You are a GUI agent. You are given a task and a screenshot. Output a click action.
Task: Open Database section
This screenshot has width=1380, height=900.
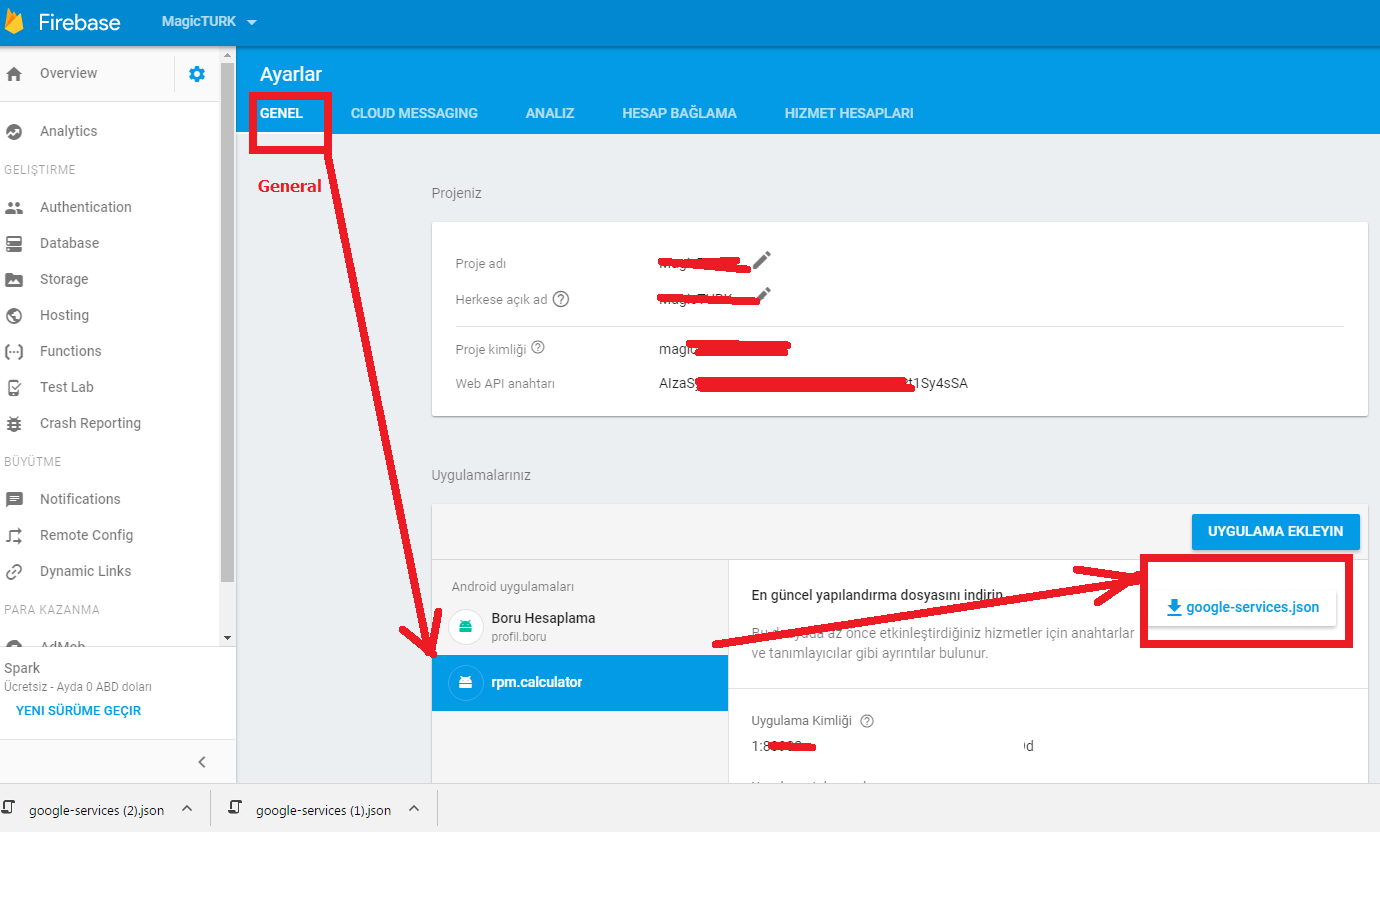[x=70, y=244]
